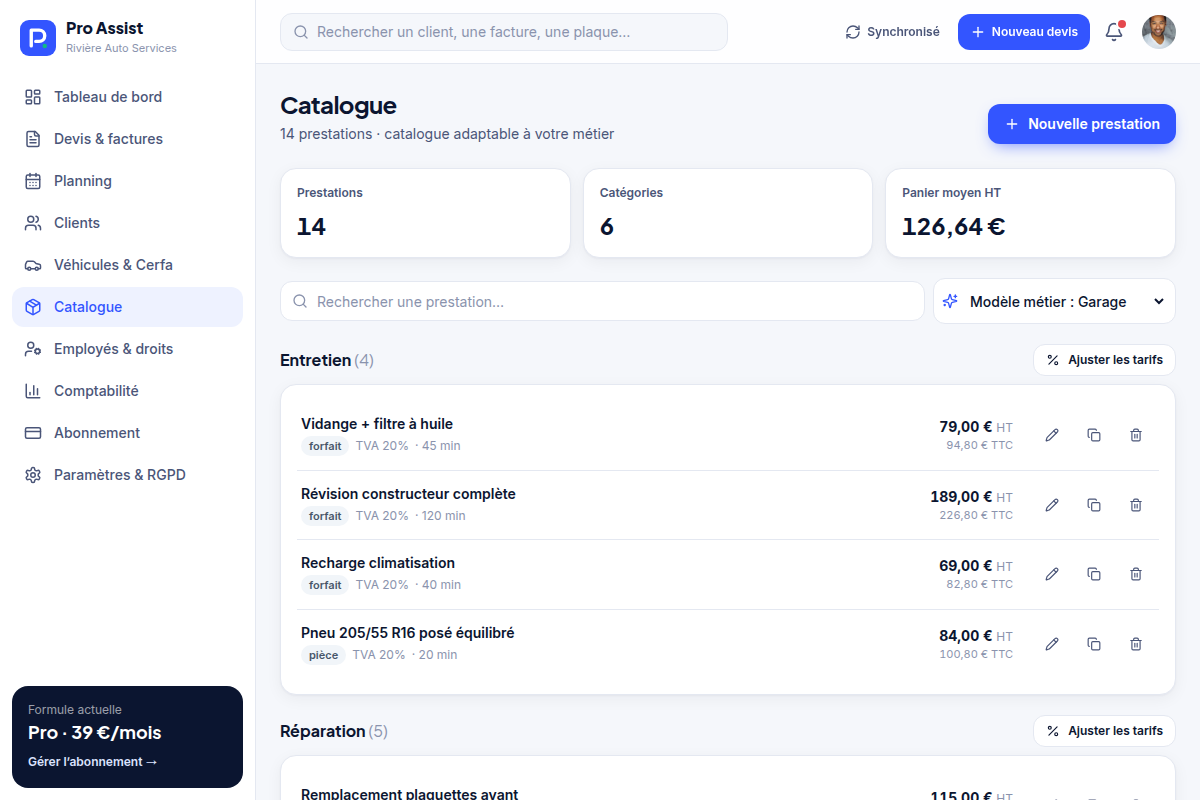Focus the global client, invoice, plate search
This screenshot has height=800, width=1200.
coord(504,32)
